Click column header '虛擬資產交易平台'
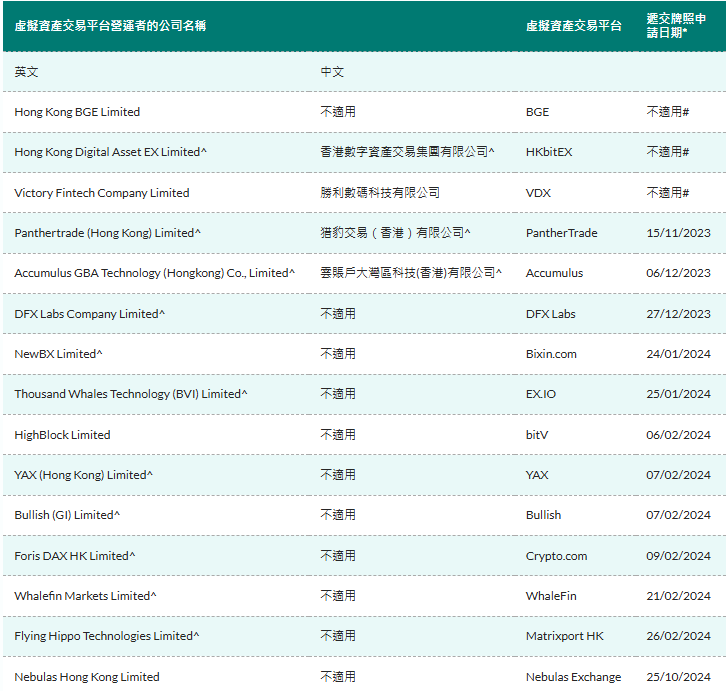The height and width of the screenshot is (691, 726). [573, 25]
